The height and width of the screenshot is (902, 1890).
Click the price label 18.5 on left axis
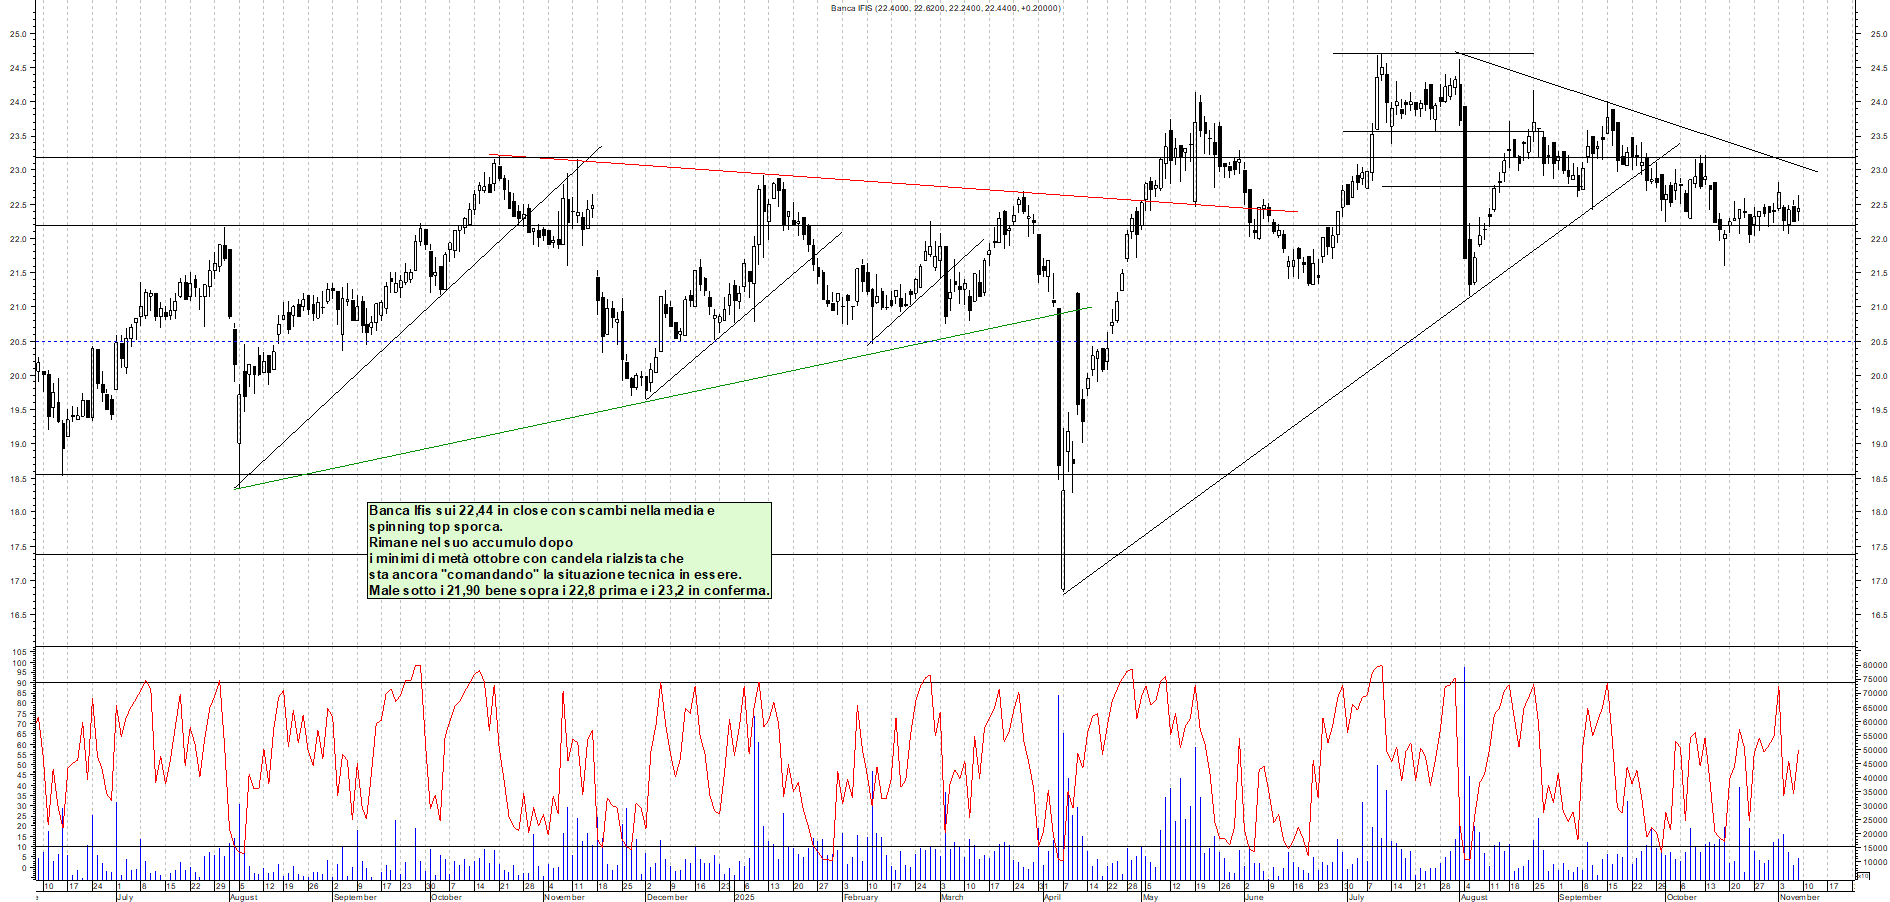click(x=20, y=478)
